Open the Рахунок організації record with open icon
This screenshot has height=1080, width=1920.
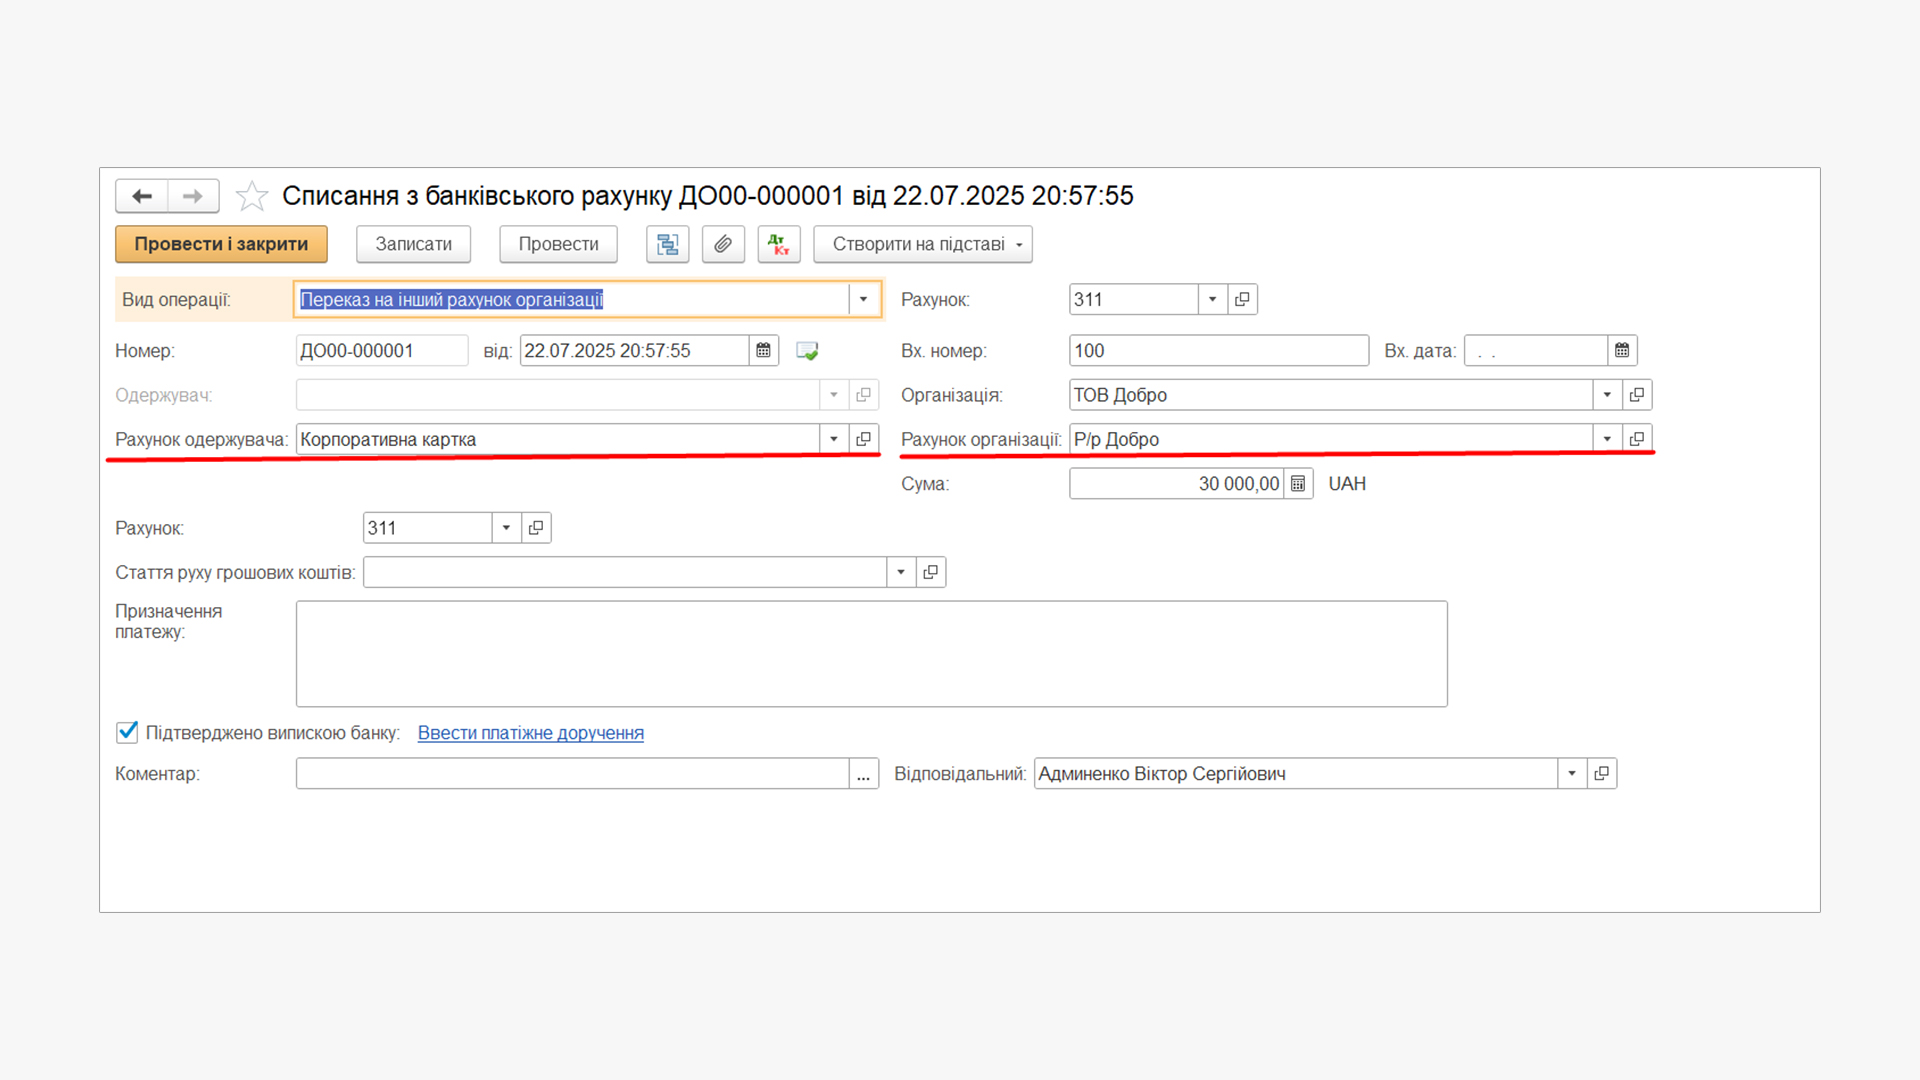pos(1637,439)
